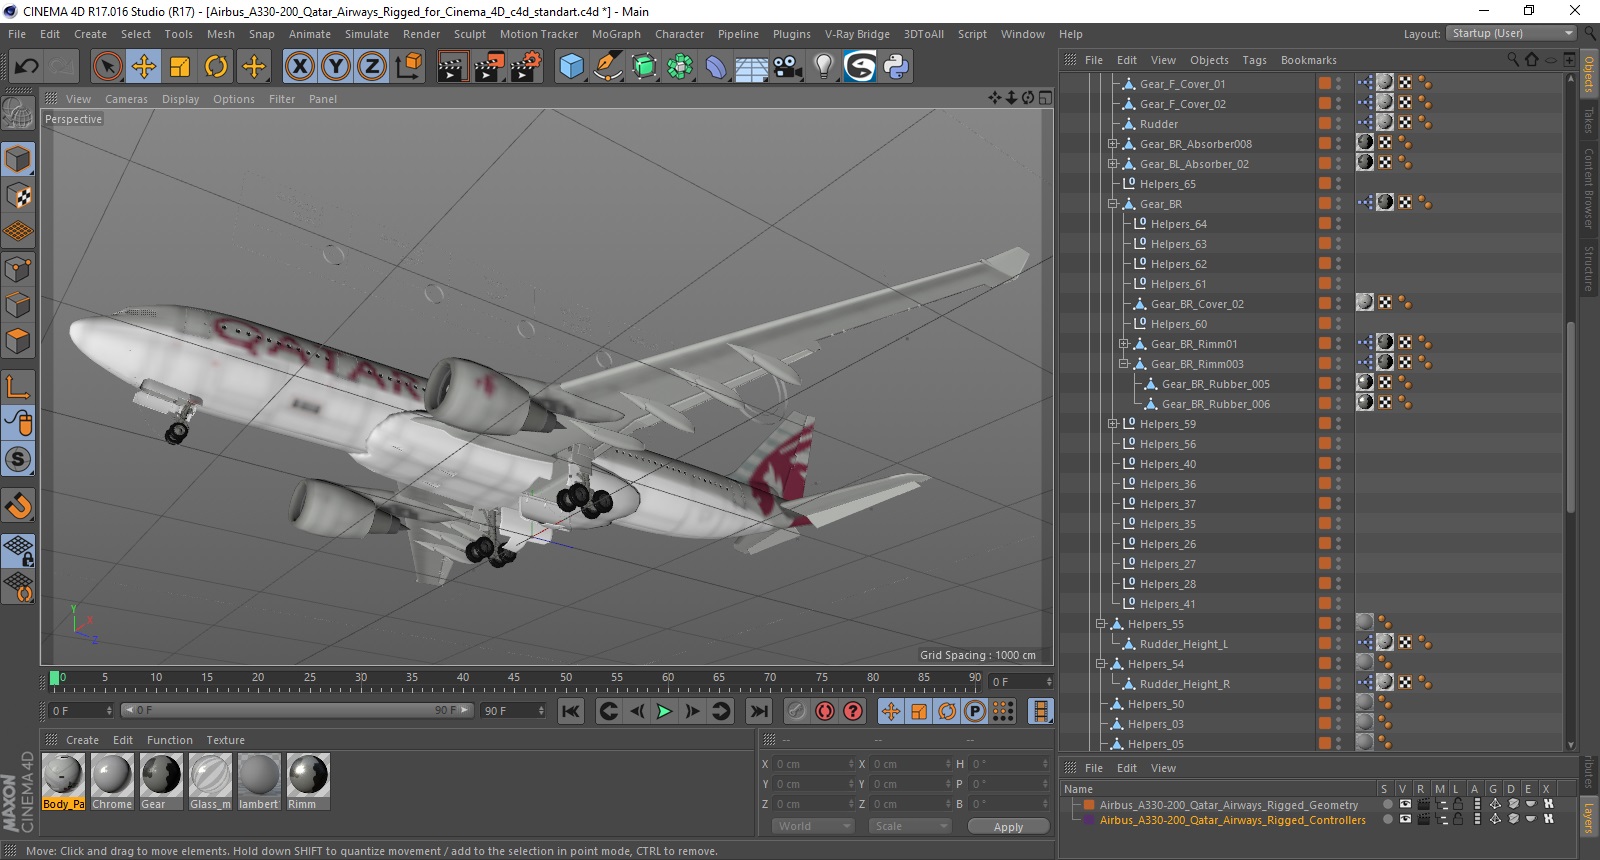Image resolution: width=1600 pixels, height=860 pixels.
Task: Select Points mode in left toolbar
Action: tap(18, 269)
